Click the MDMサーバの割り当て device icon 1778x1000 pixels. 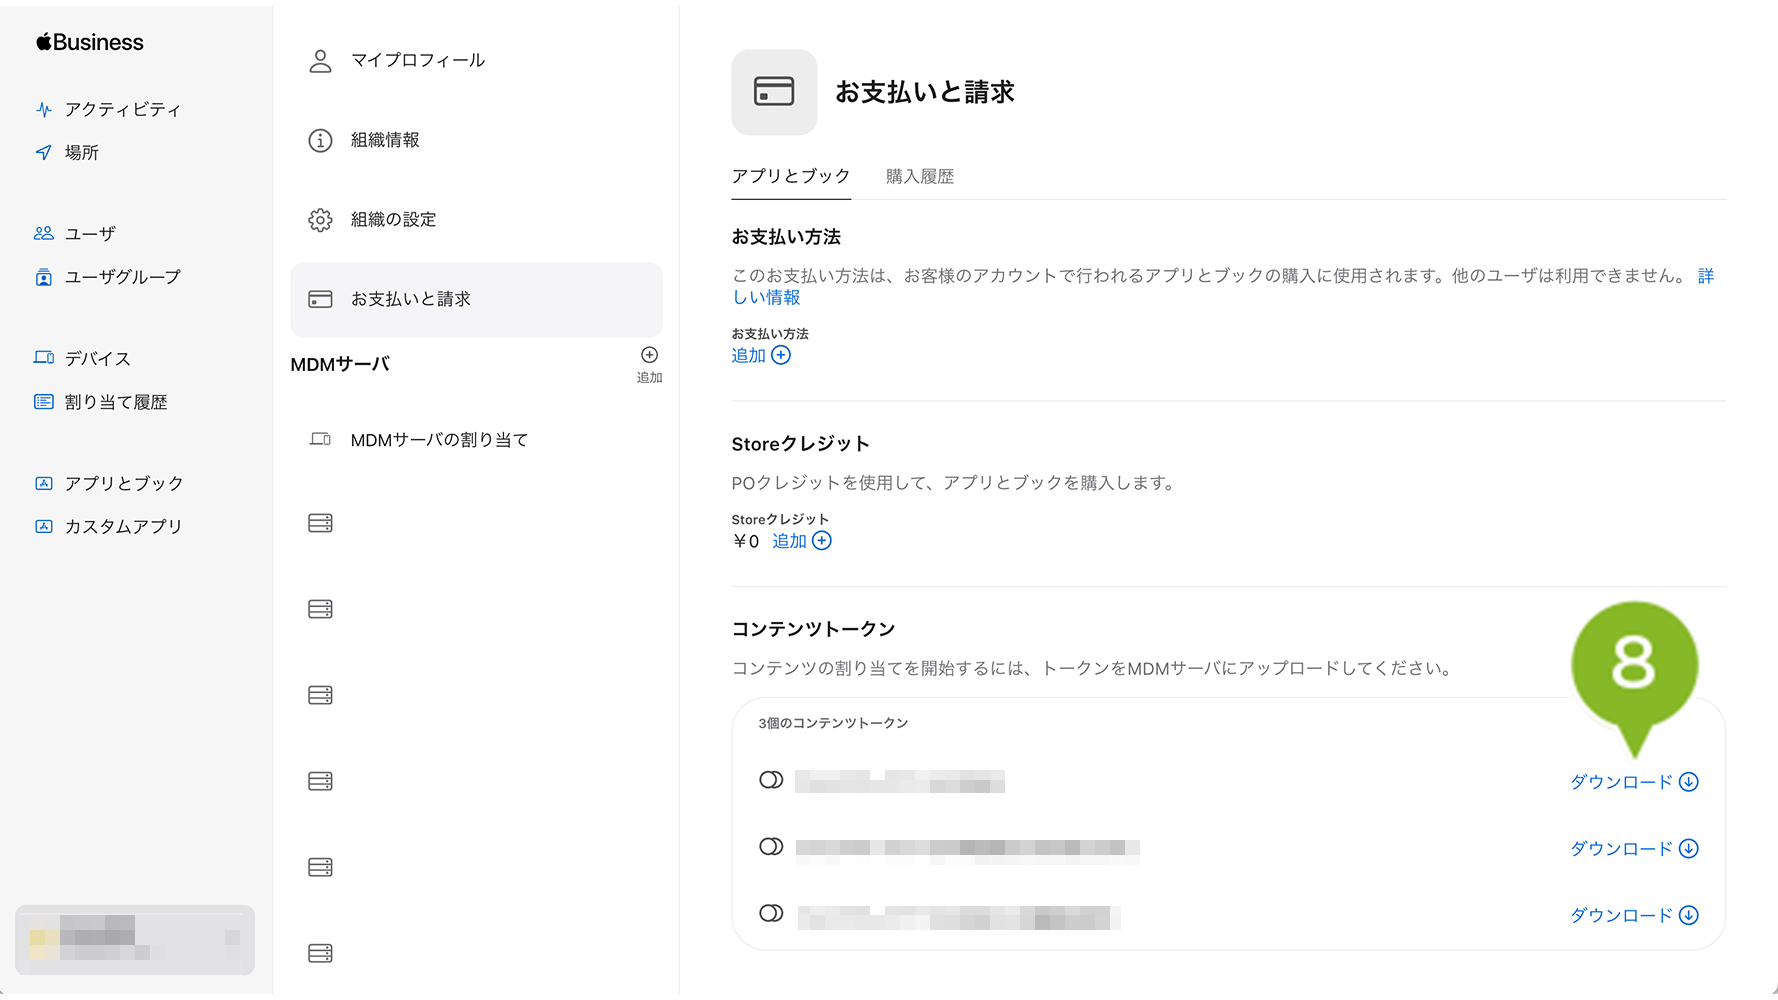[320, 439]
